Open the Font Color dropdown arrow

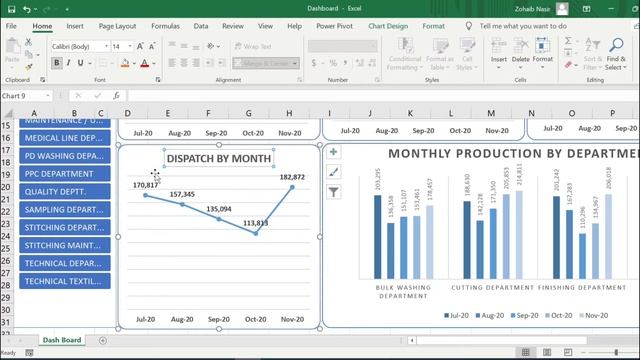tap(154, 64)
